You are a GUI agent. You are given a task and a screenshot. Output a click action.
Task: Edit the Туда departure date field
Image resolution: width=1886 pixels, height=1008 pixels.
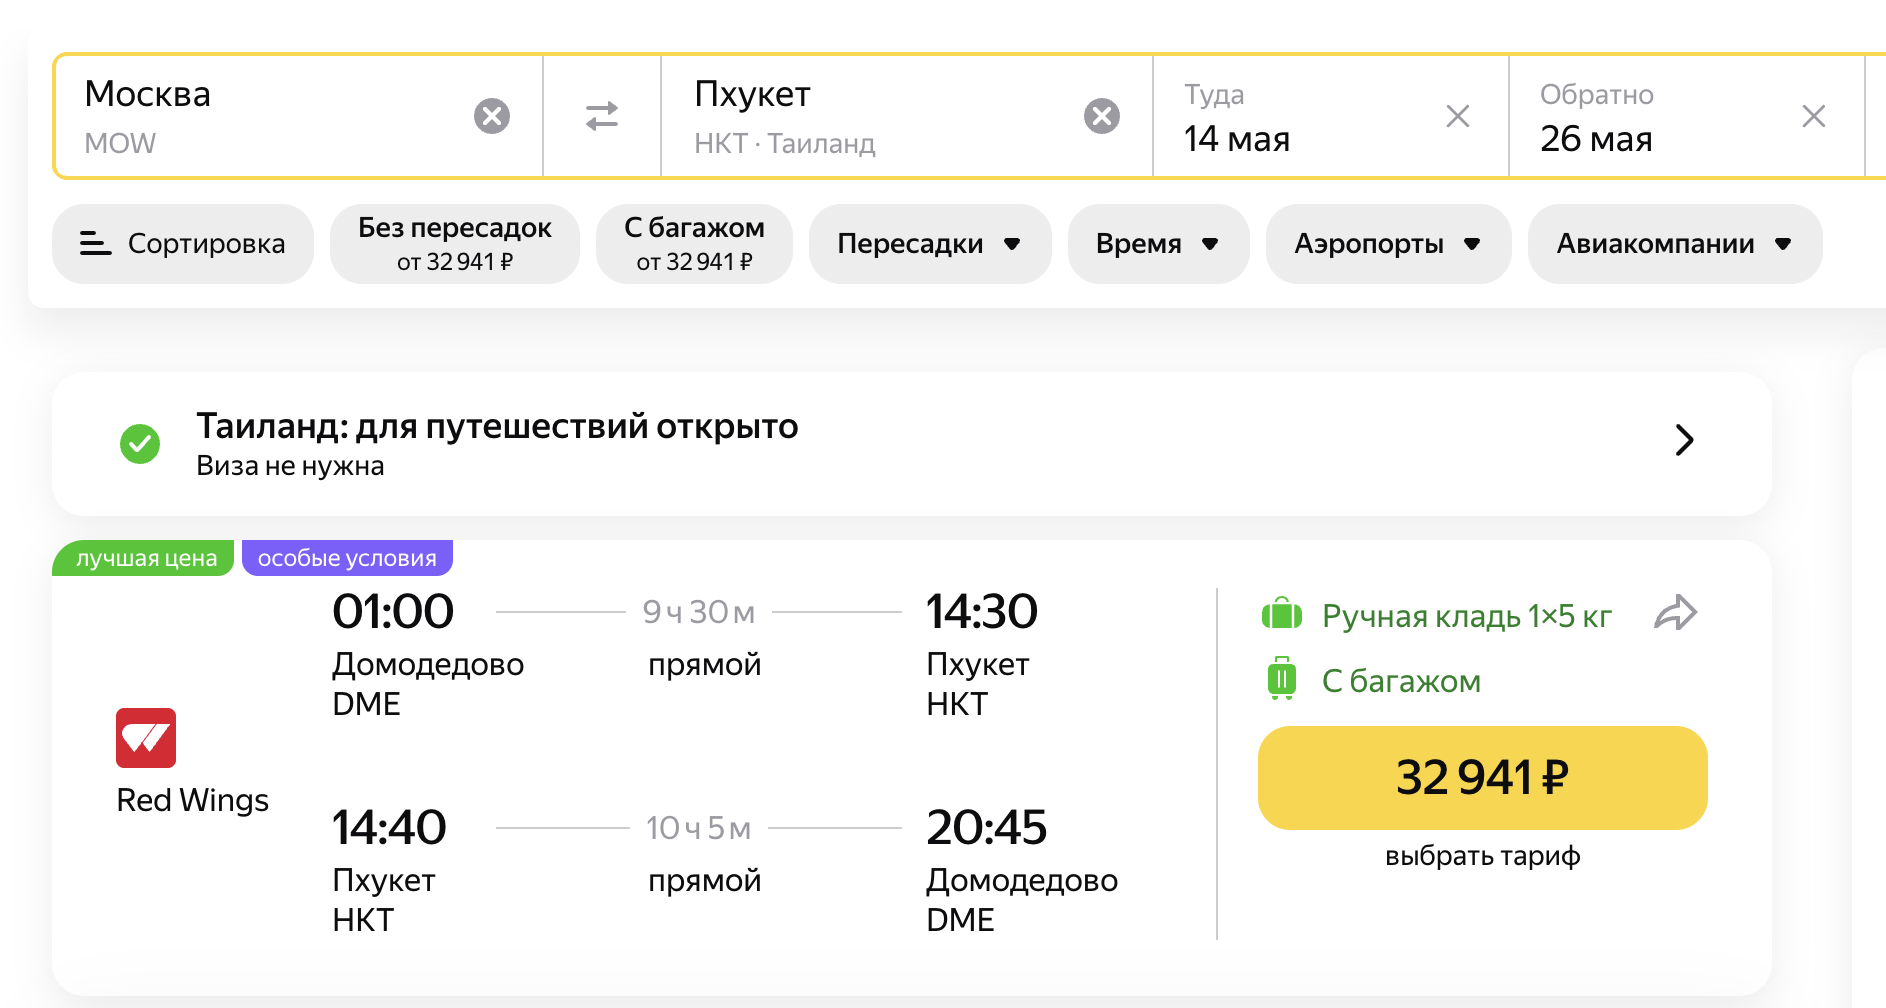pos(1300,118)
